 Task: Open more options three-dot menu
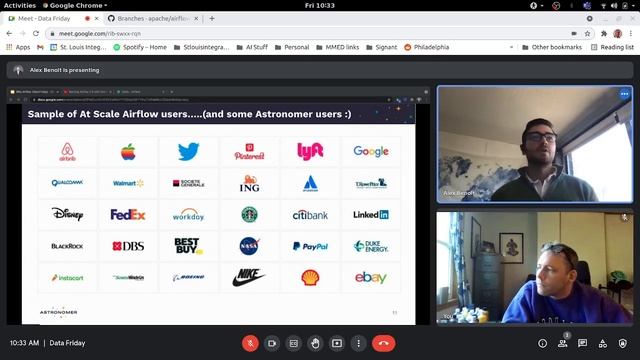358,343
